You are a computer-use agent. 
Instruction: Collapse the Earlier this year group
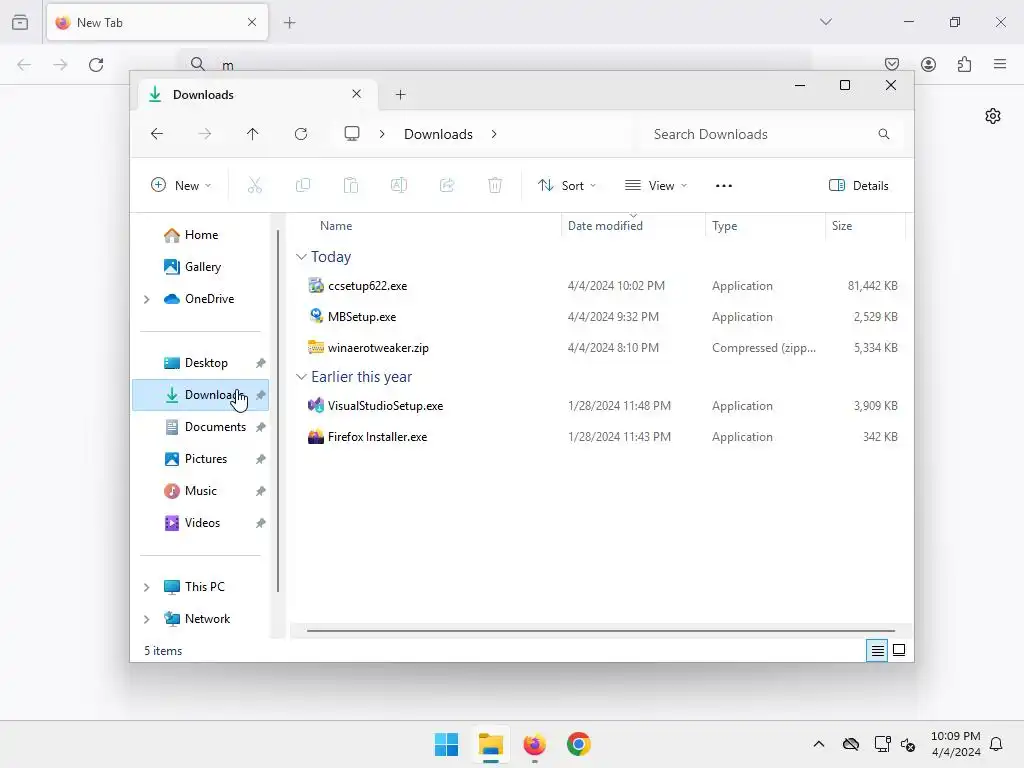tap(301, 377)
